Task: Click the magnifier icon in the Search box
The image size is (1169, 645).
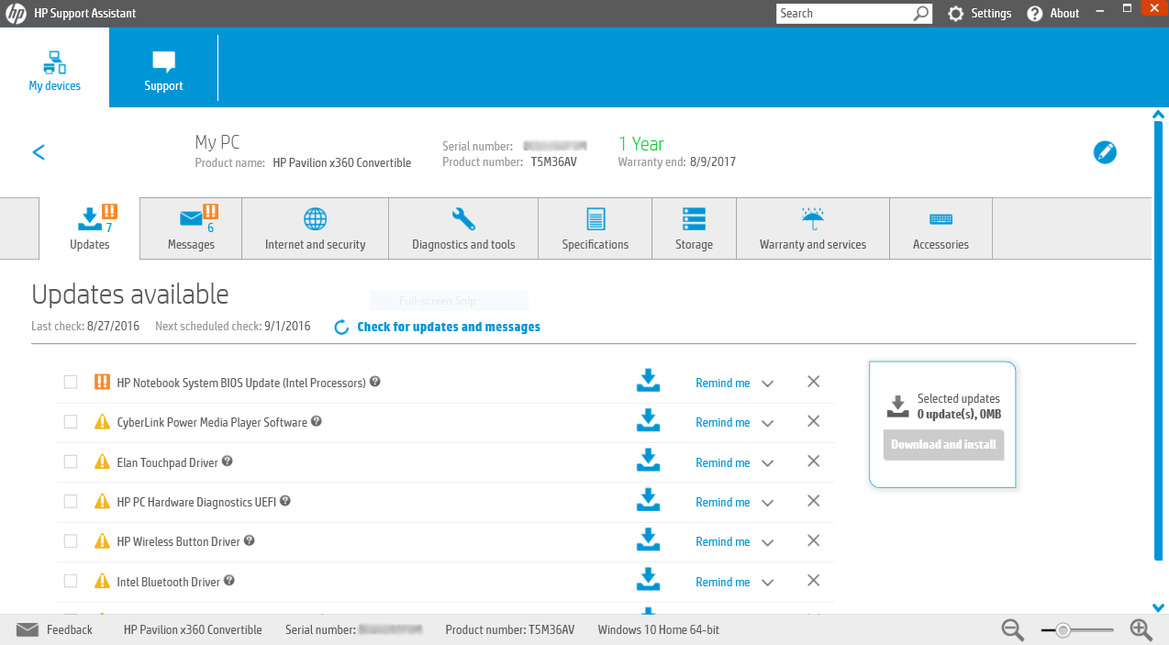Action: 921,13
